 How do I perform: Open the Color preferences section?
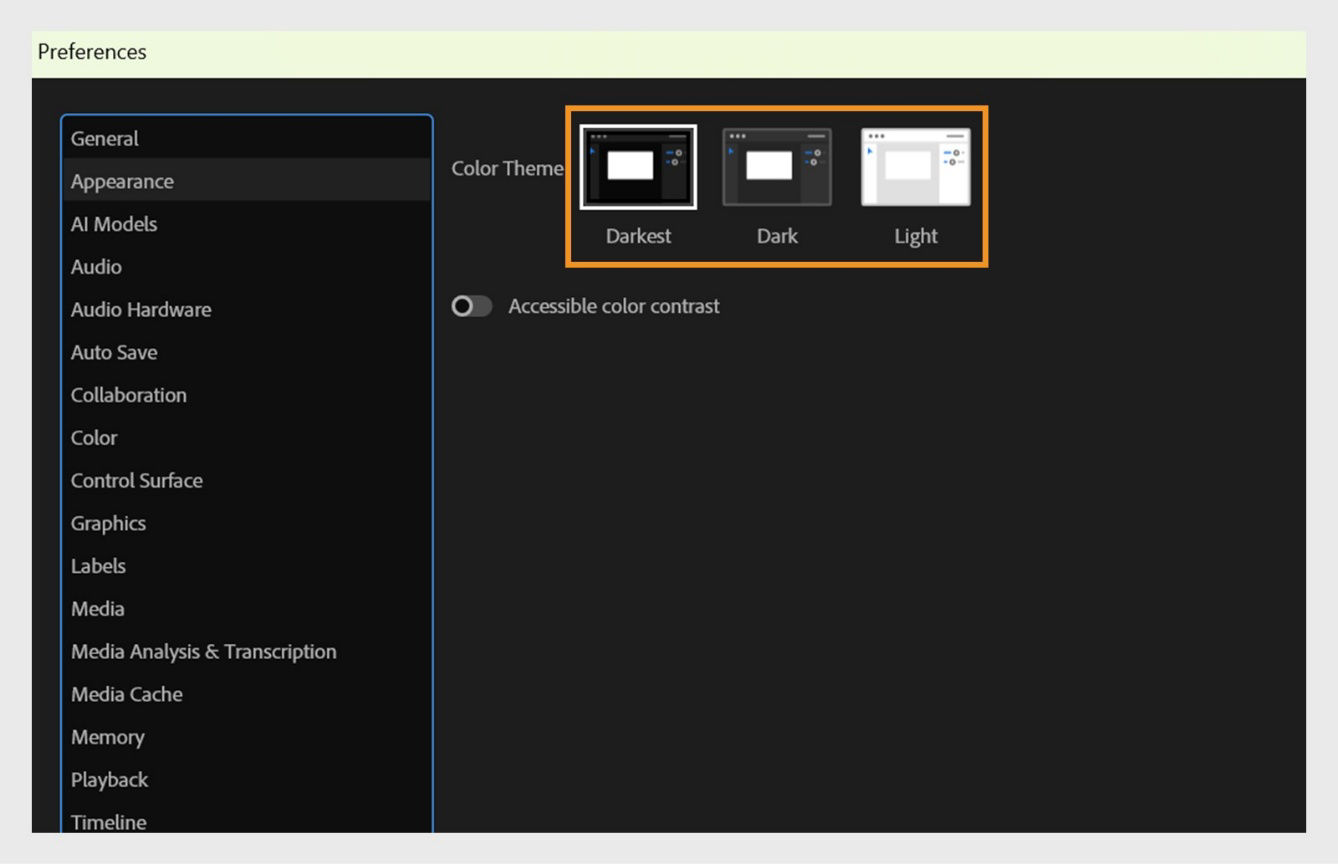[x=93, y=438]
